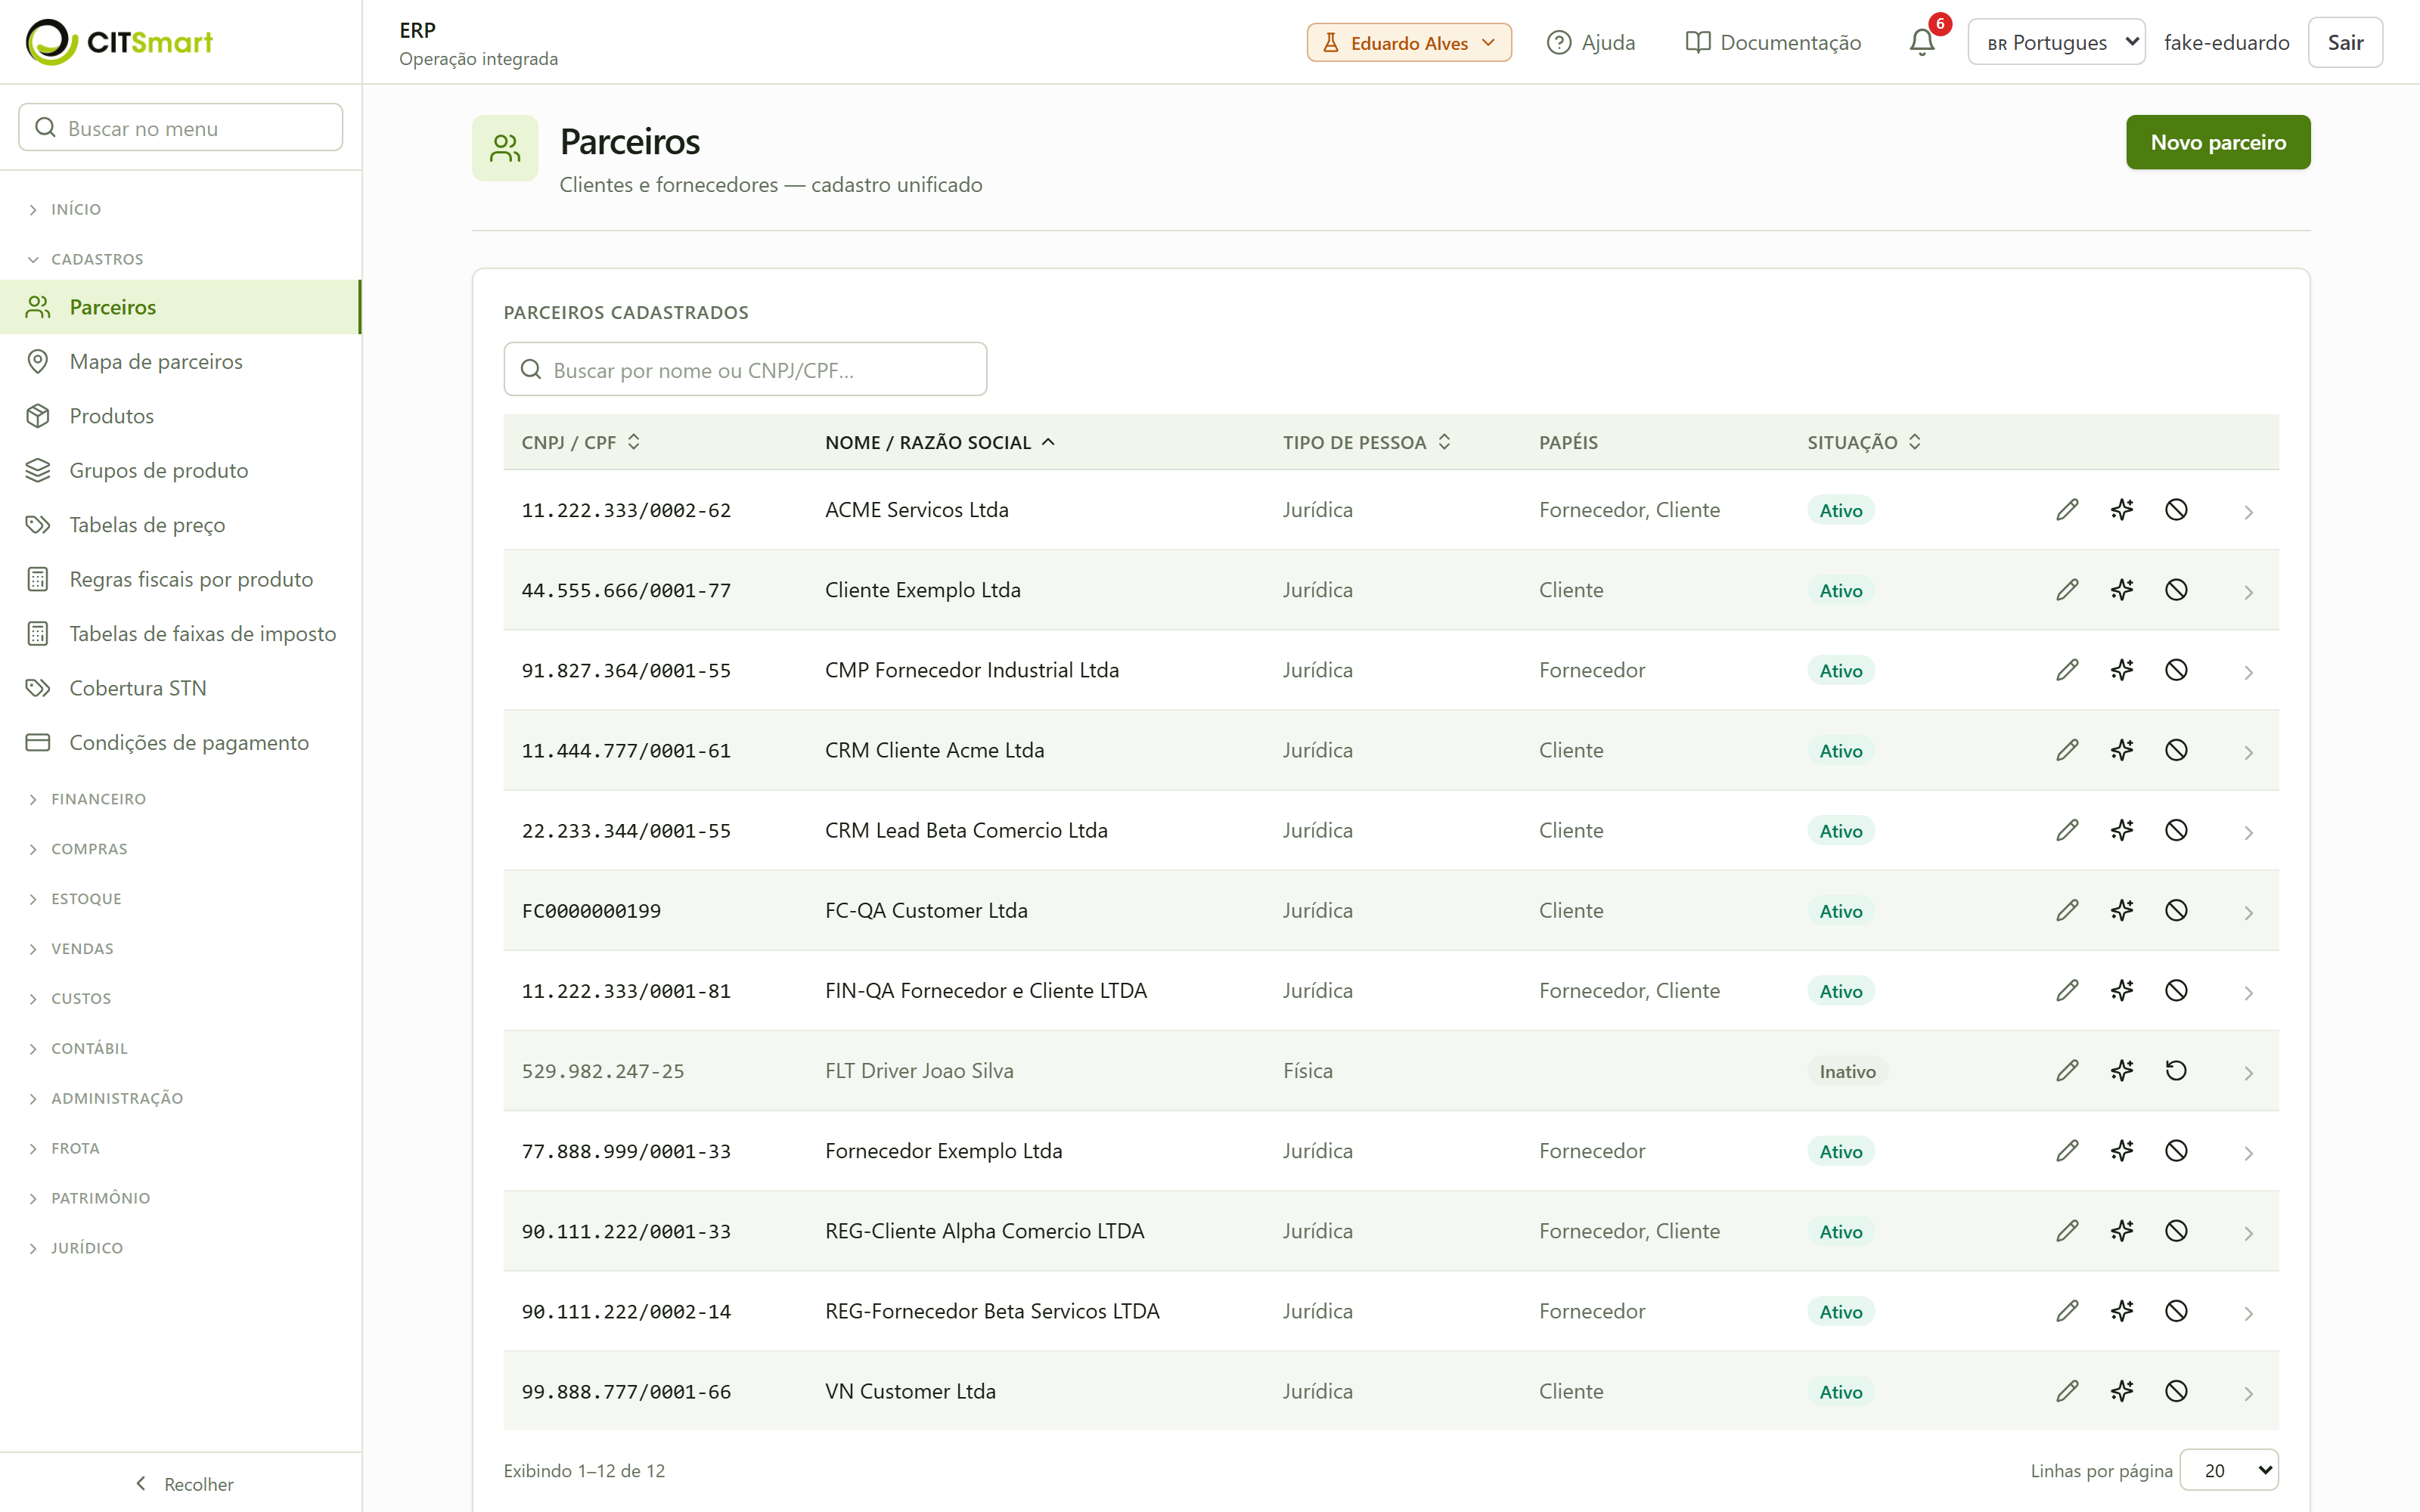2420x1512 pixels.
Task: Edit the ACME Servicos Ltda partner
Action: (2067, 510)
